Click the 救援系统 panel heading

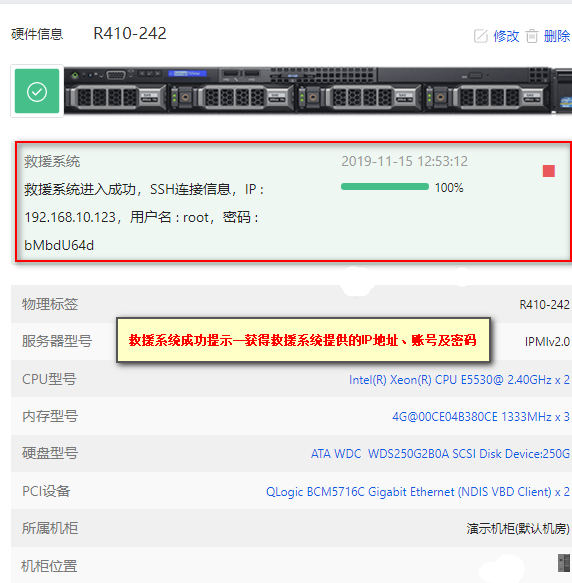click(52, 162)
